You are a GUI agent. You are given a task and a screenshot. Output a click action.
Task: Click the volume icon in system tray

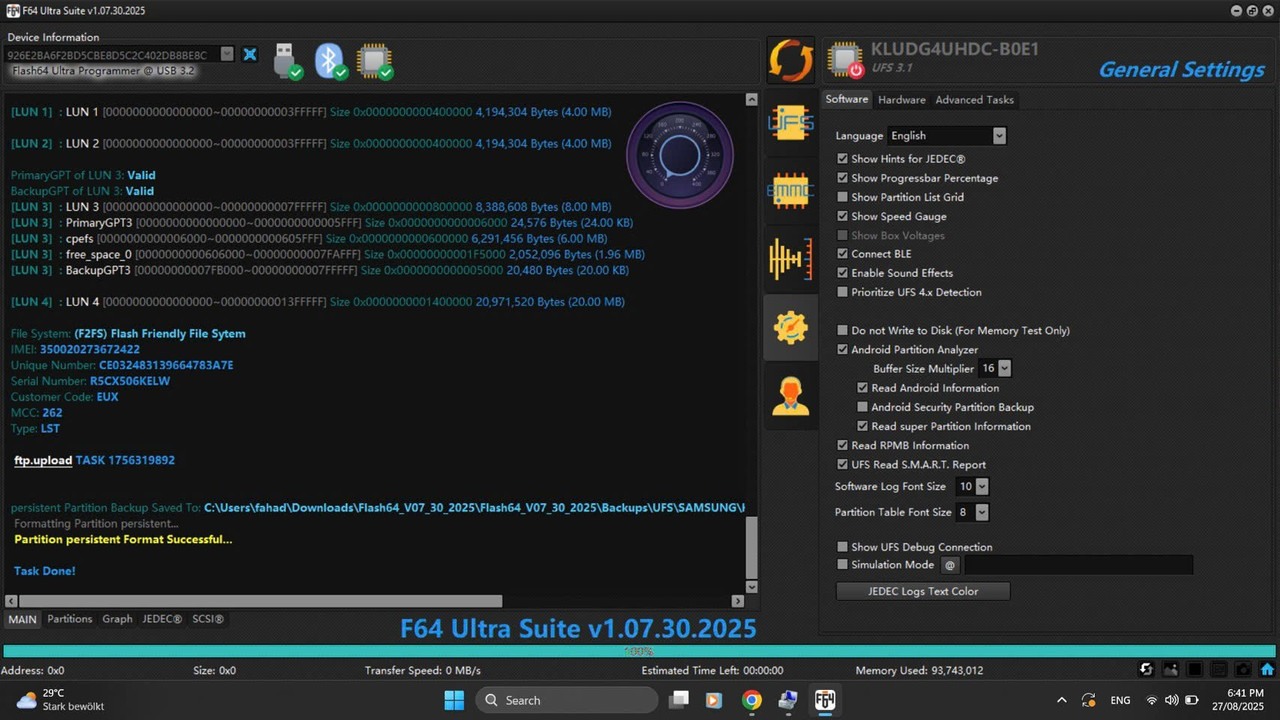pos(1170,700)
